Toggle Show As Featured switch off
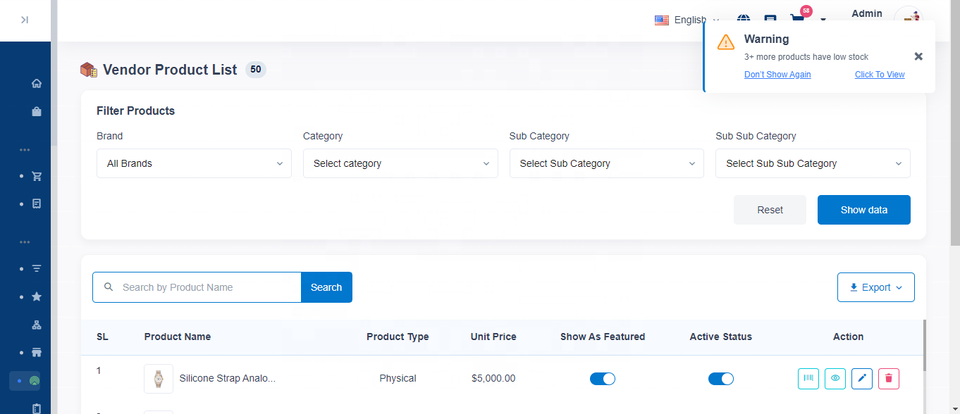This screenshot has height=414, width=960. (602, 379)
